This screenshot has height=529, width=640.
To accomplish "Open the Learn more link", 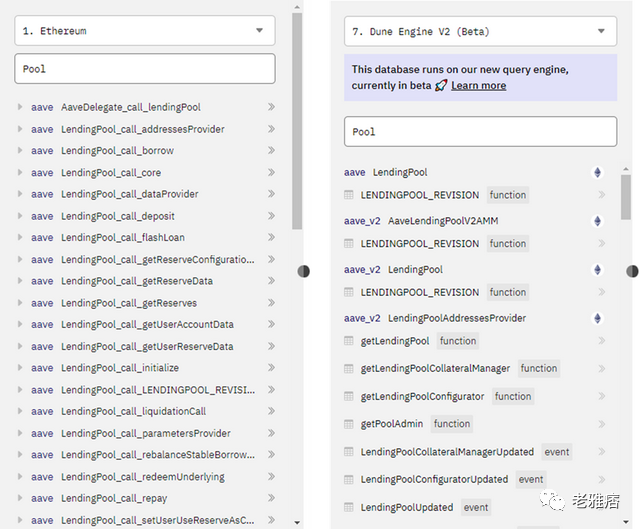I will click(x=478, y=86).
